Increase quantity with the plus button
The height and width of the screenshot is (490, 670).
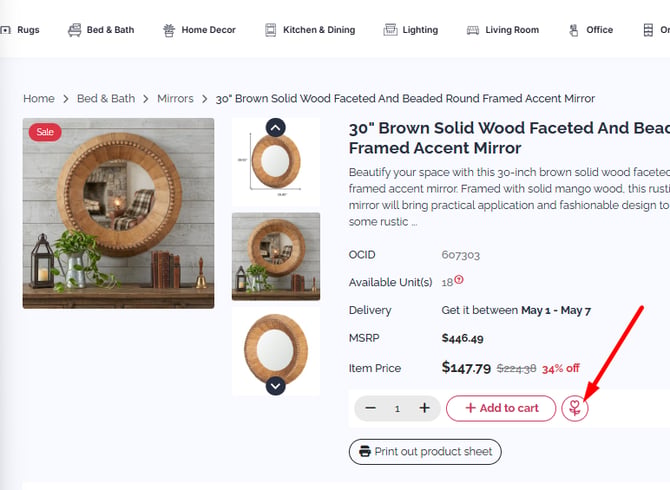click(424, 408)
